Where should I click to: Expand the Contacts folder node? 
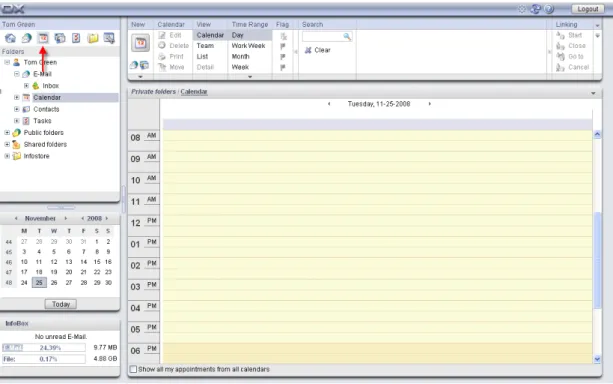point(16,109)
